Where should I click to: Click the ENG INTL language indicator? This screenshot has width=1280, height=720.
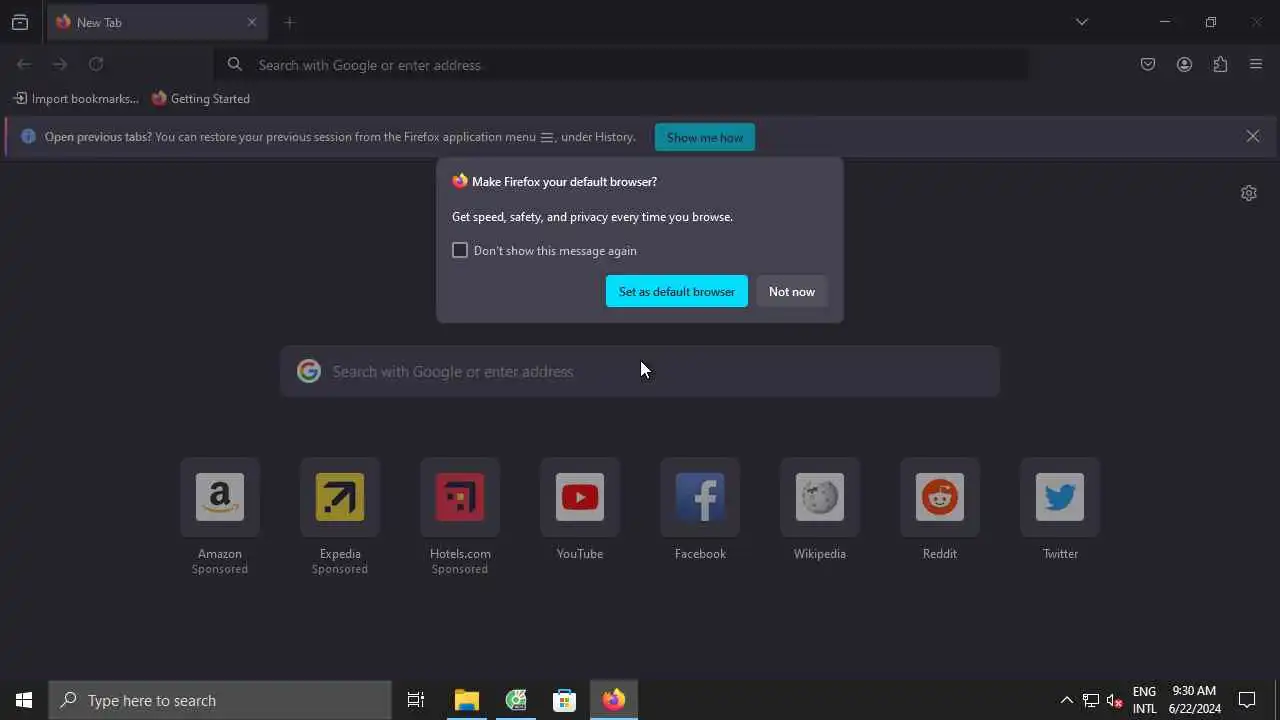click(x=1145, y=700)
